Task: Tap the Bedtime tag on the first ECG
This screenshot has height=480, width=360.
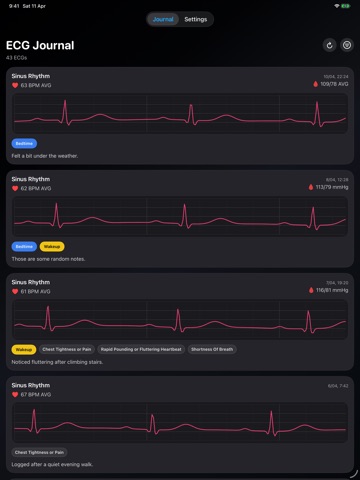Action: point(24,143)
